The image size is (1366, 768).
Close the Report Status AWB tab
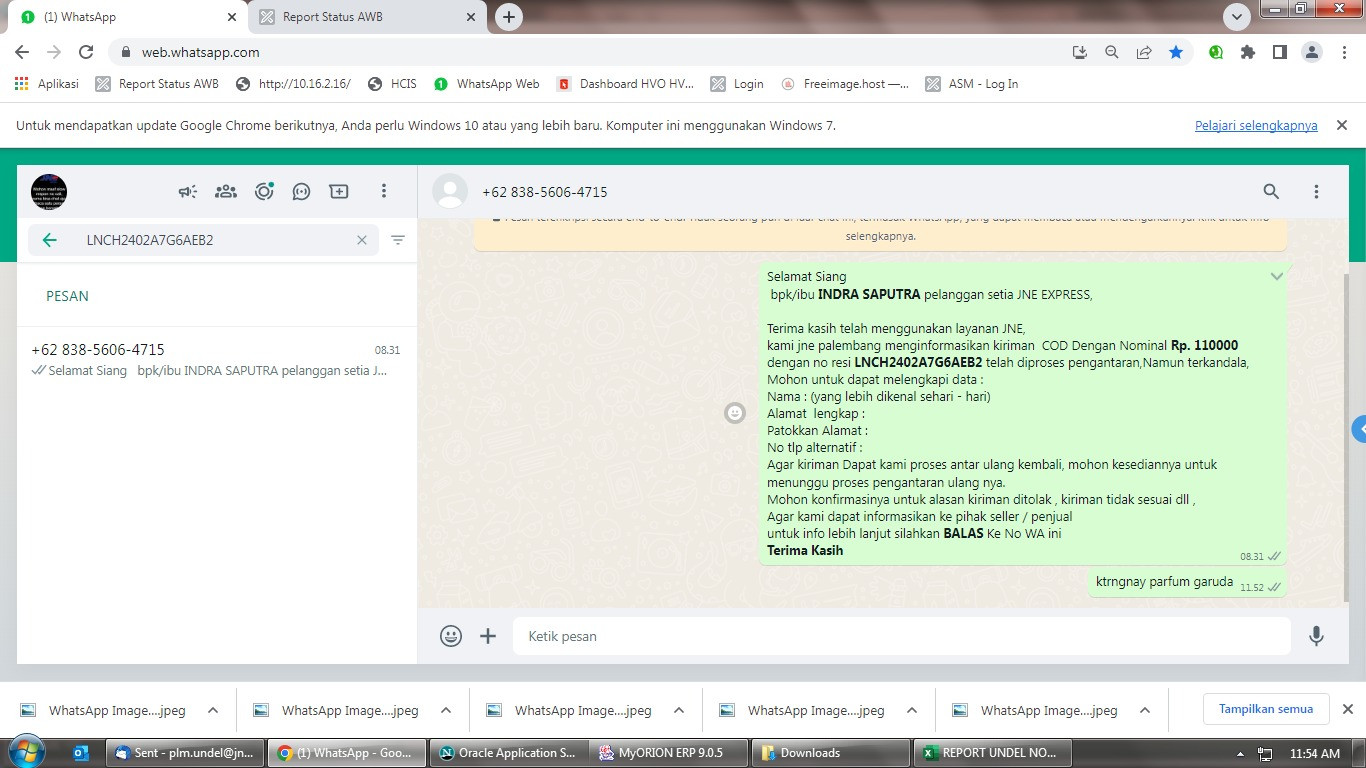pos(471,17)
